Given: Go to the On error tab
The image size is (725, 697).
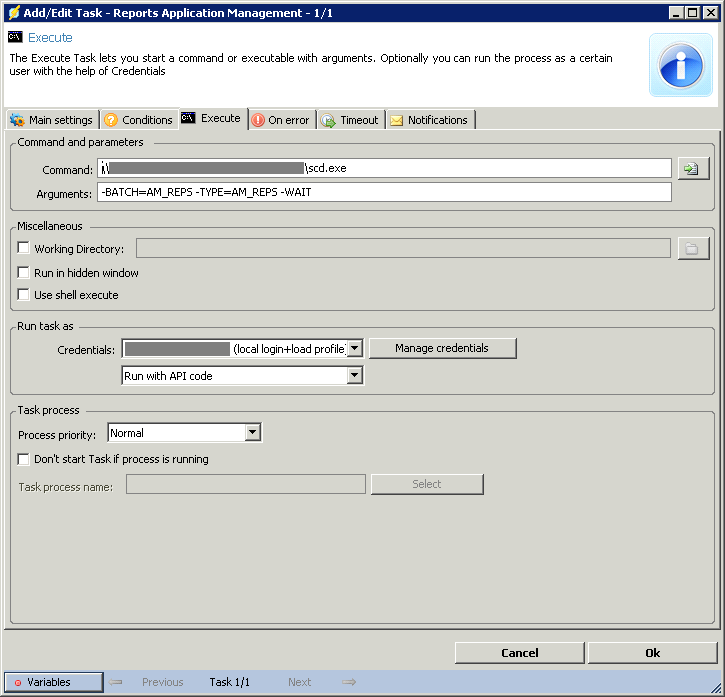Looking at the screenshot, I should point(280,120).
